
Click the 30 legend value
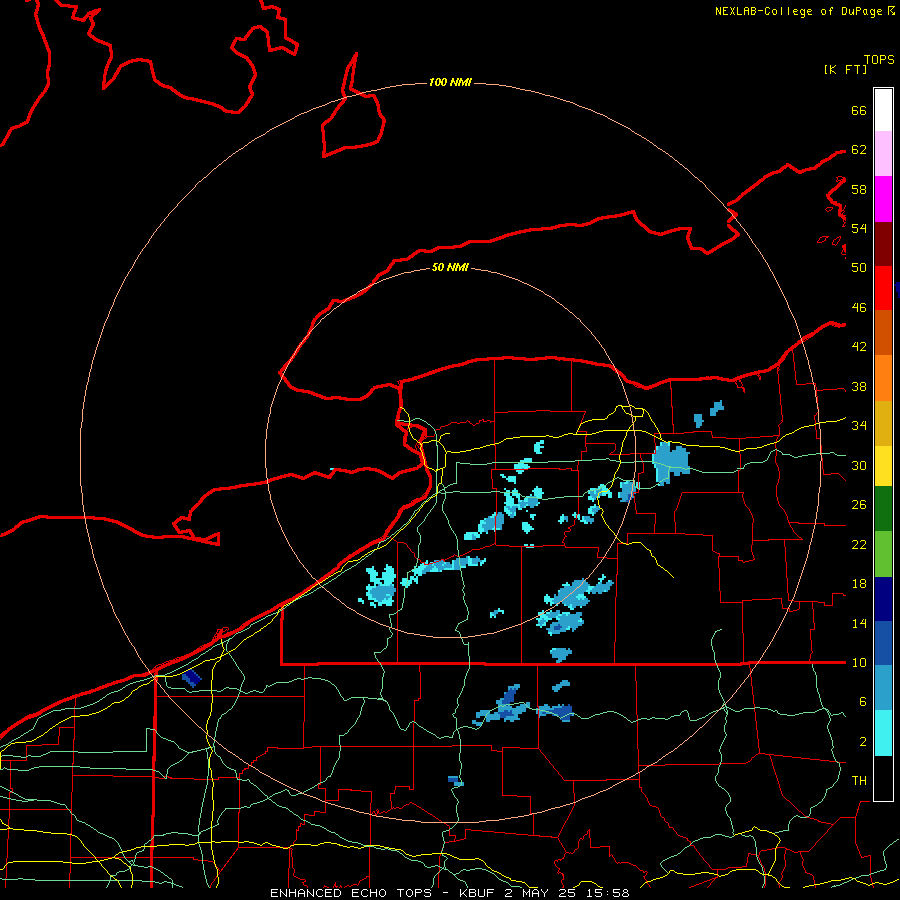coord(859,465)
